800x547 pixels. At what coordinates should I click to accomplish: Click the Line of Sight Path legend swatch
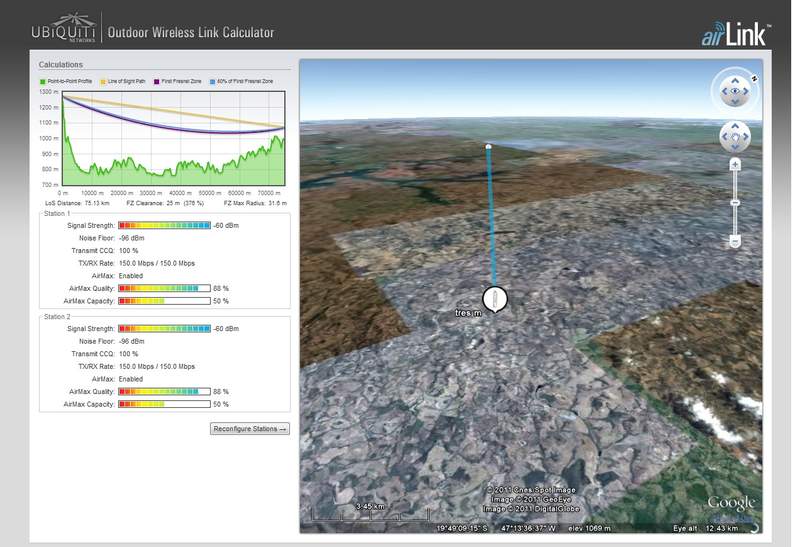click(103, 82)
